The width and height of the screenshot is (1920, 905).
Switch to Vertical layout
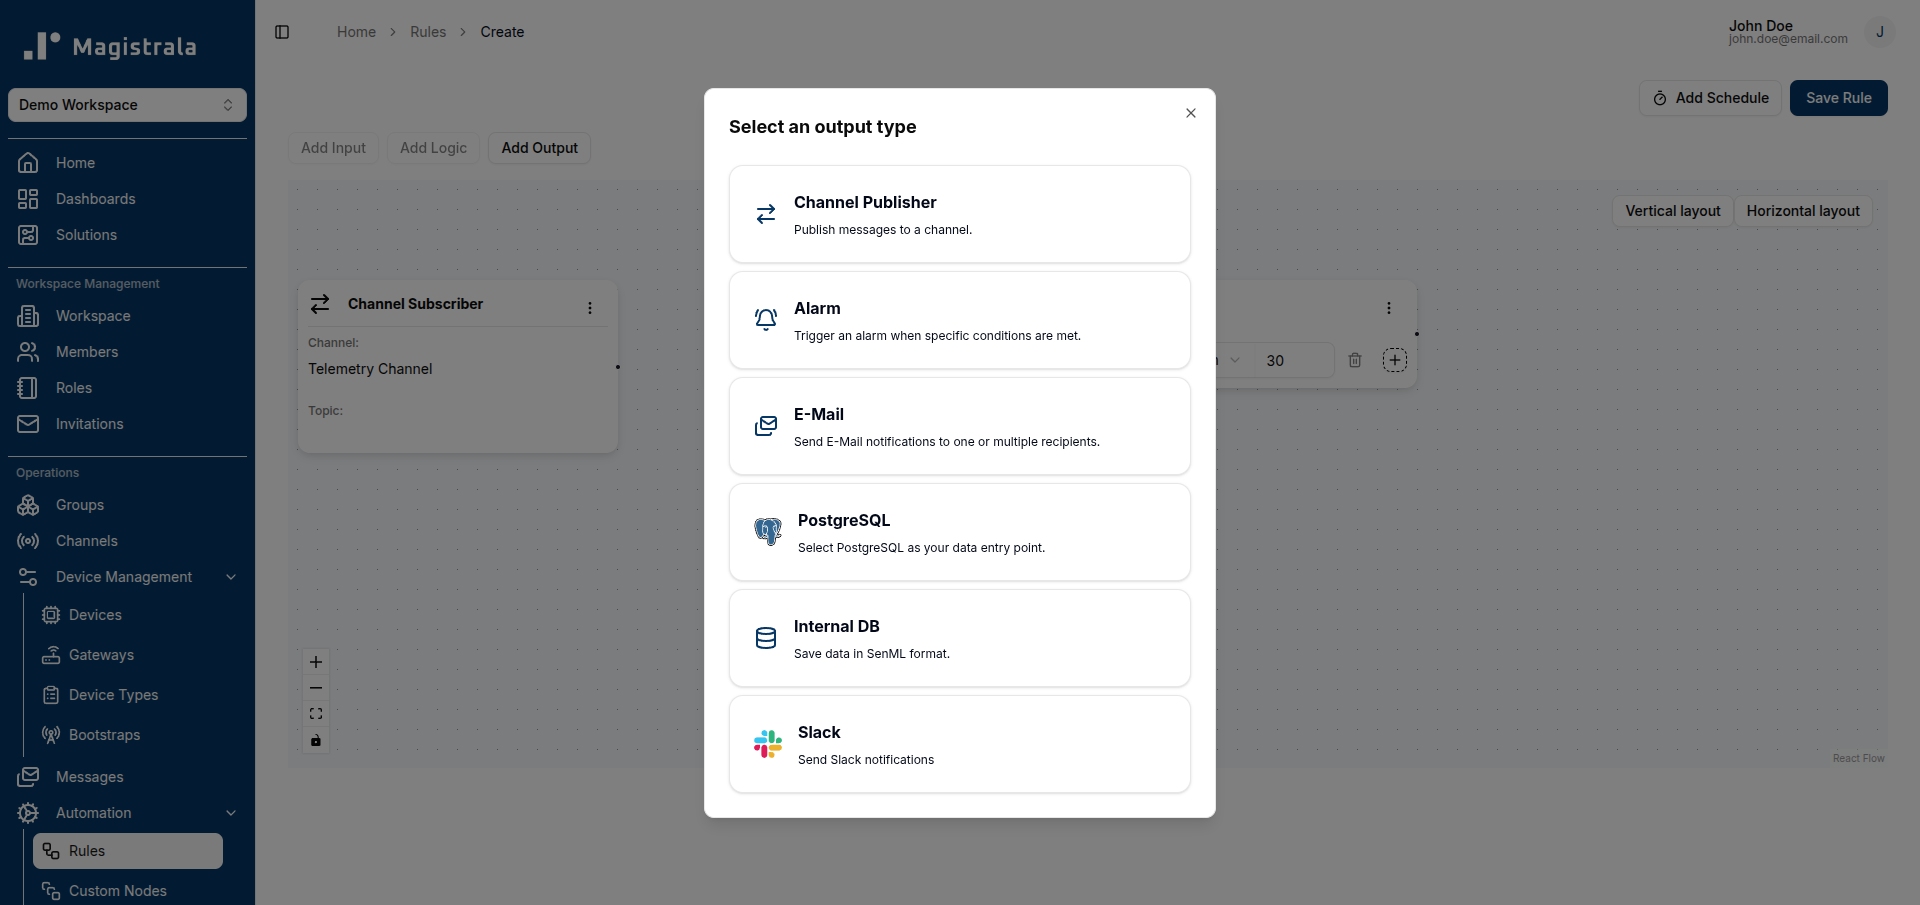[1673, 211]
